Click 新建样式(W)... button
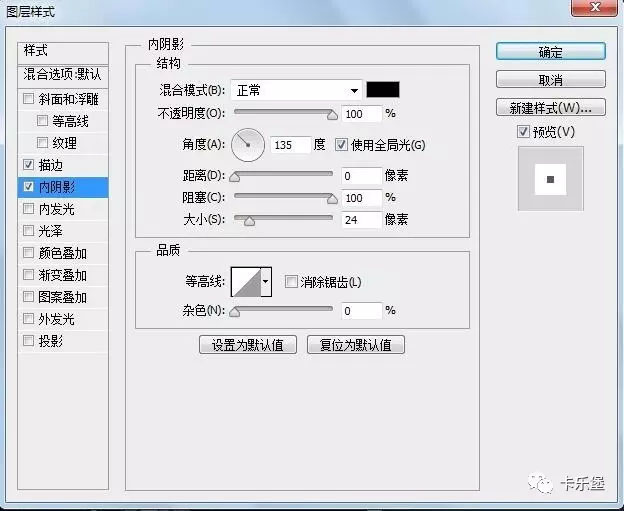Screen dimensions: 624x511 (551, 107)
